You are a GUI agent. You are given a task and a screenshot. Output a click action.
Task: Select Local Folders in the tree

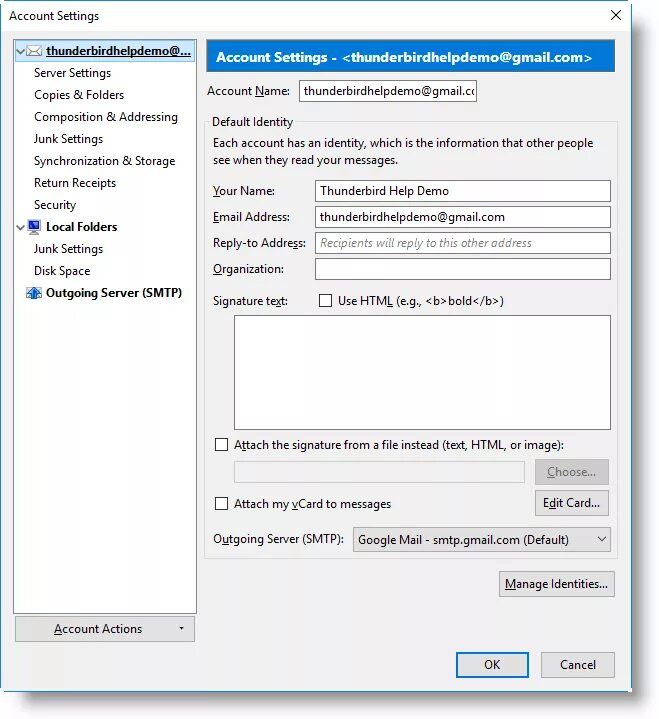pos(82,227)
